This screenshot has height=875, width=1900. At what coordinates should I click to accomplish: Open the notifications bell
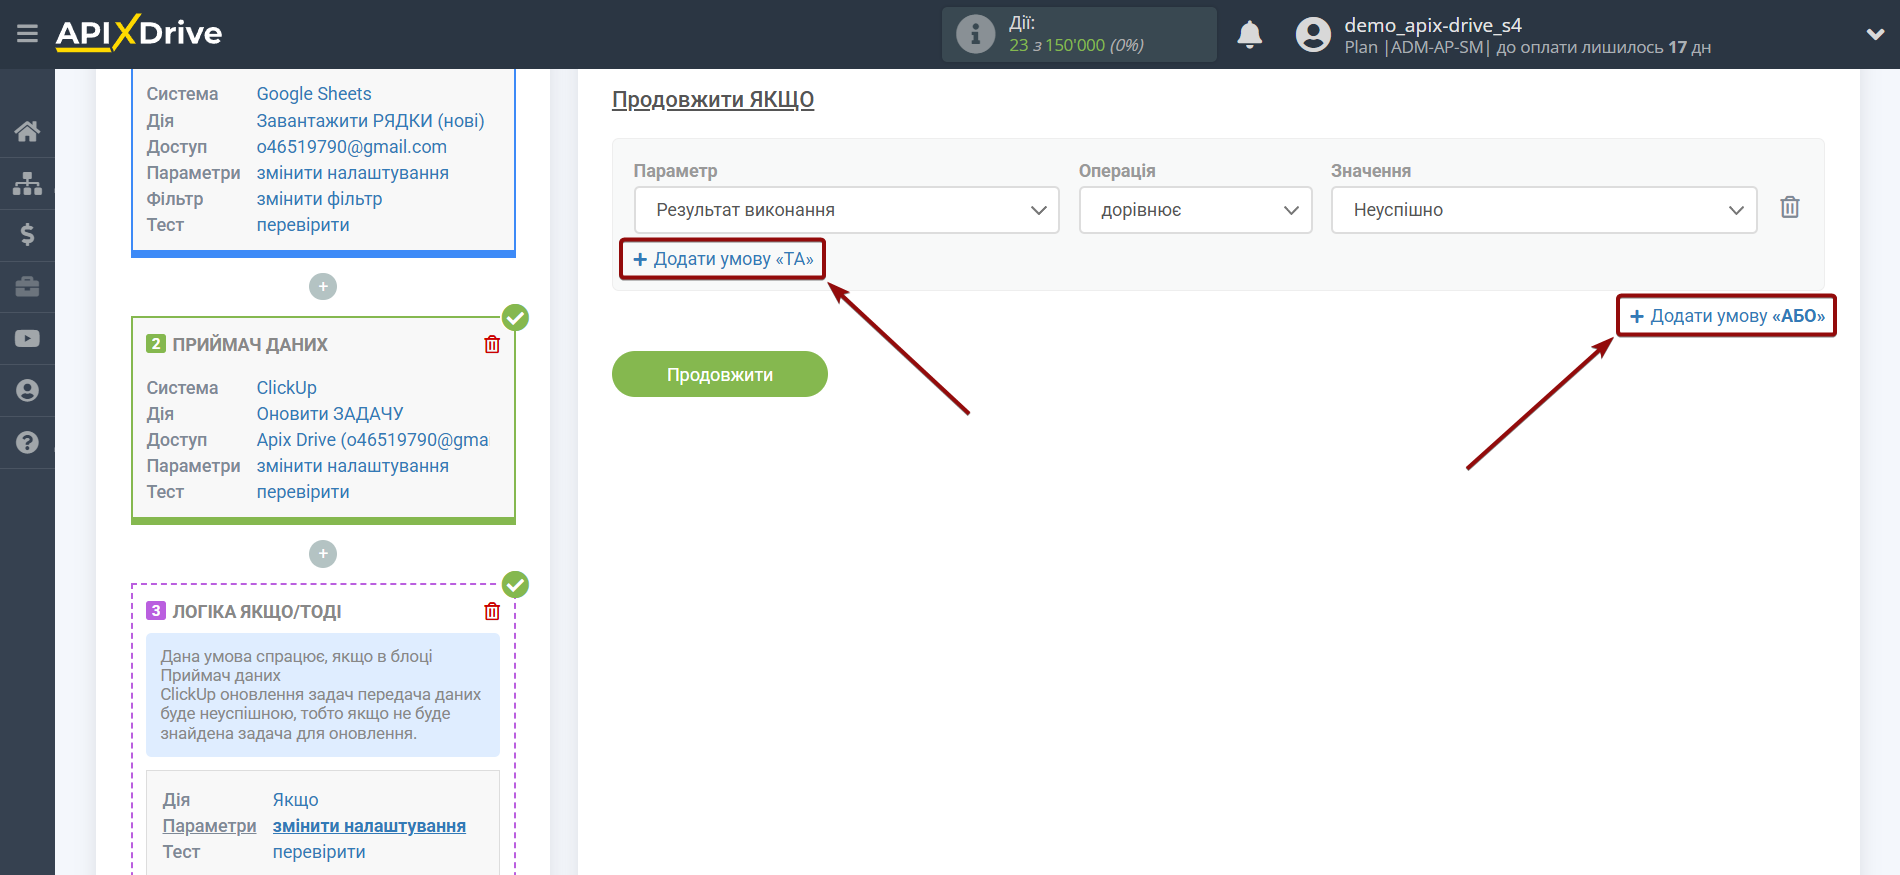[1249, 35]
